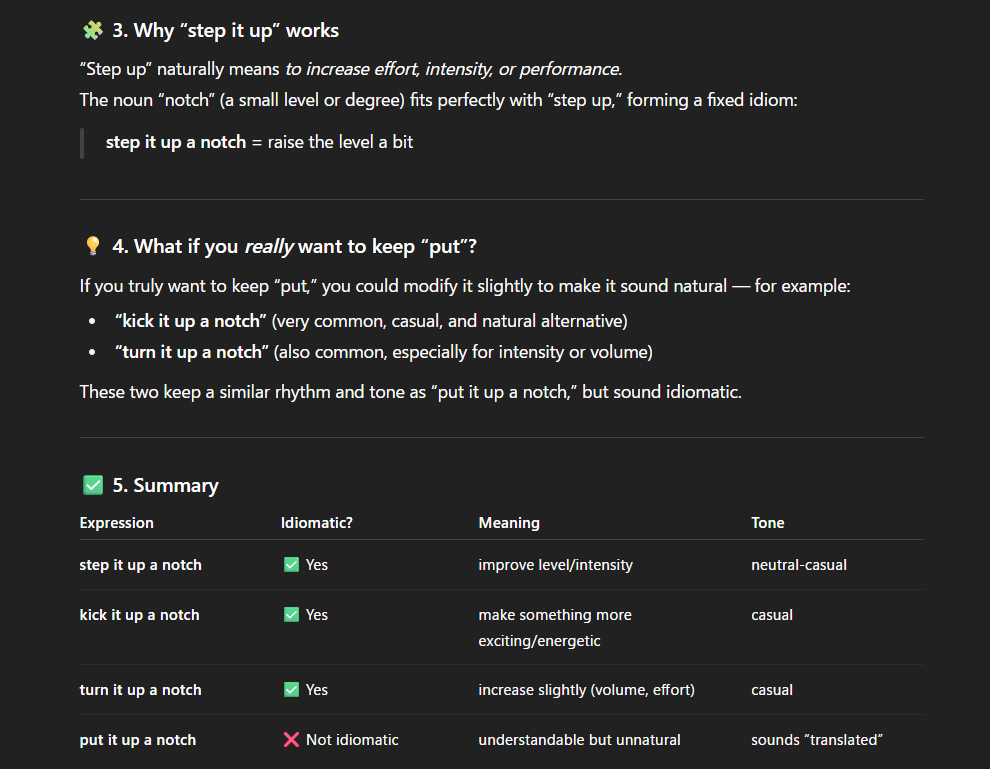
Task: Click the lightbulb emoji beside heading 4
Action: pyautogui.click(x=92, y=246)
